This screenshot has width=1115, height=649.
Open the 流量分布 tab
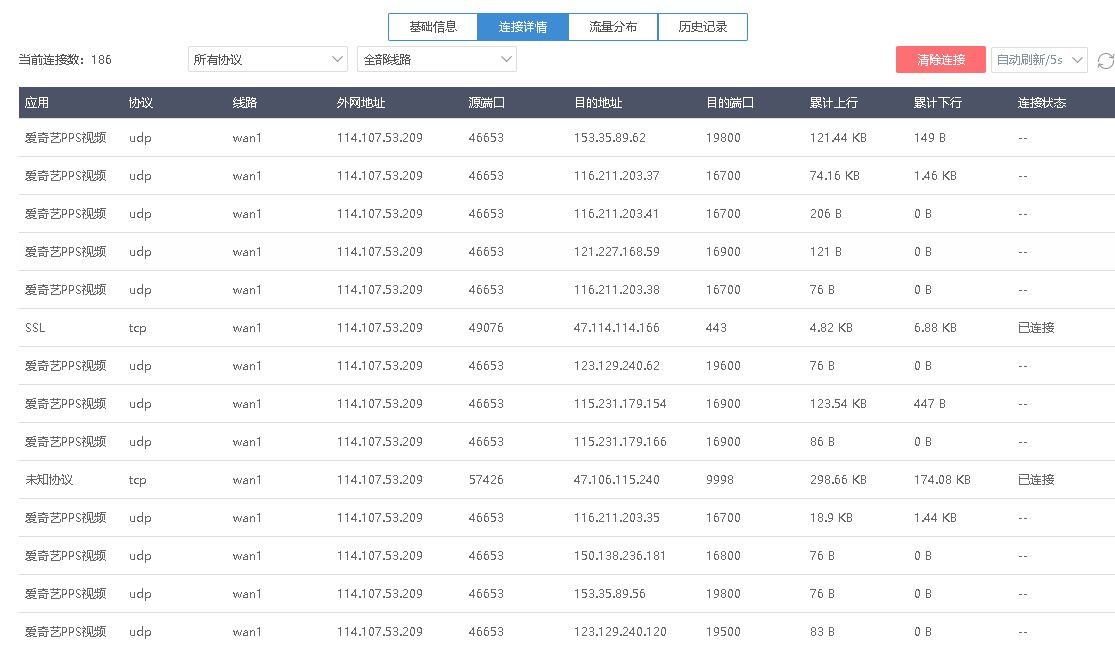[613, 27]
